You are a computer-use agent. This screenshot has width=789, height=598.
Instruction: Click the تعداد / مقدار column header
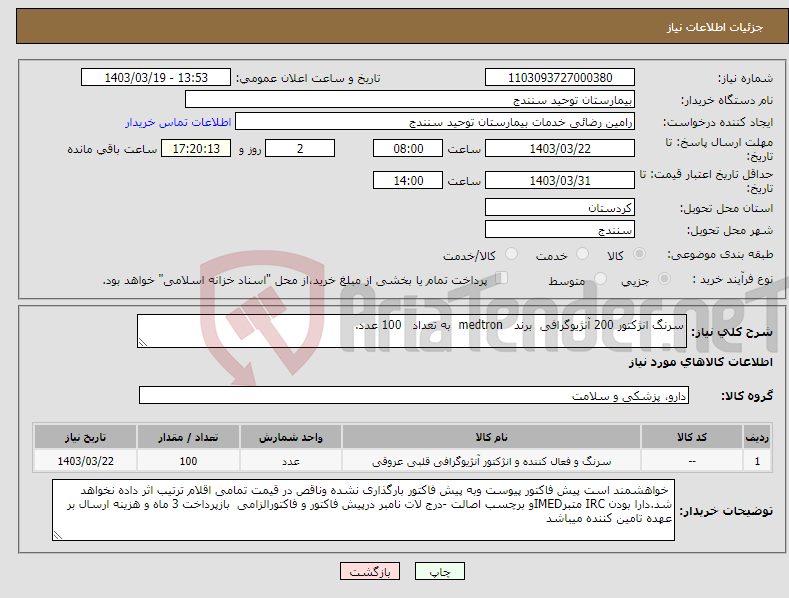coord(188,437)
